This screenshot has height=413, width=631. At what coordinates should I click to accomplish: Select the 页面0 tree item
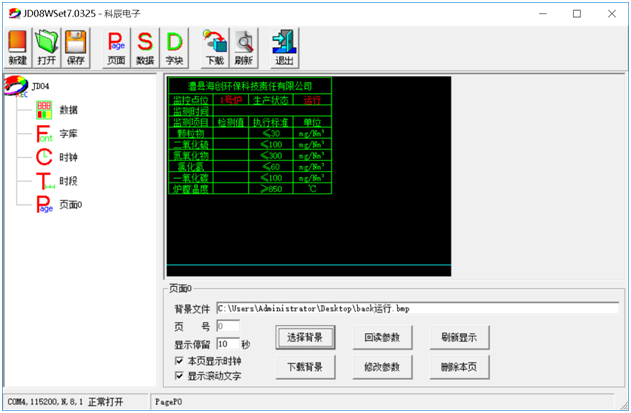click(x=70, y=204)
